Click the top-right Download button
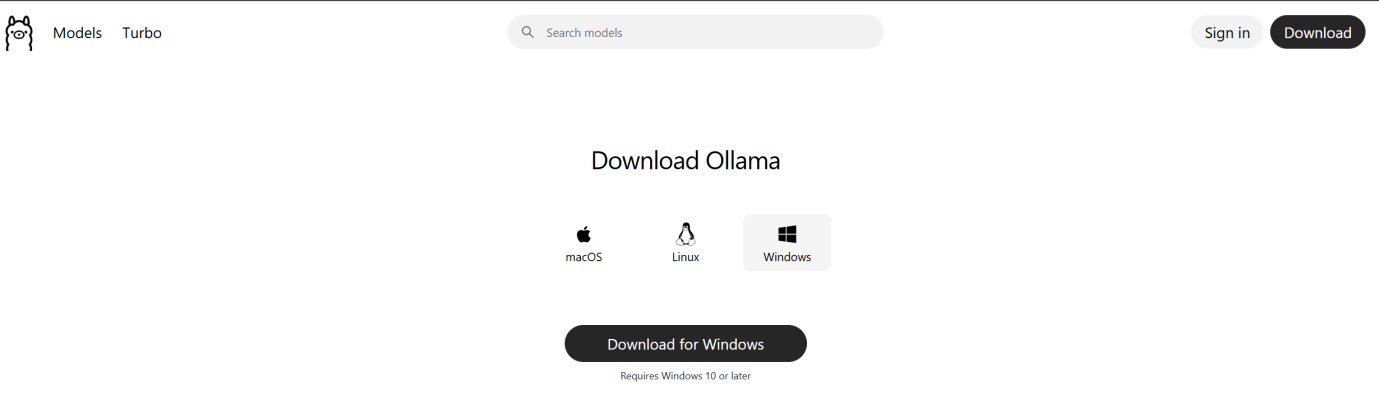 1318,32
